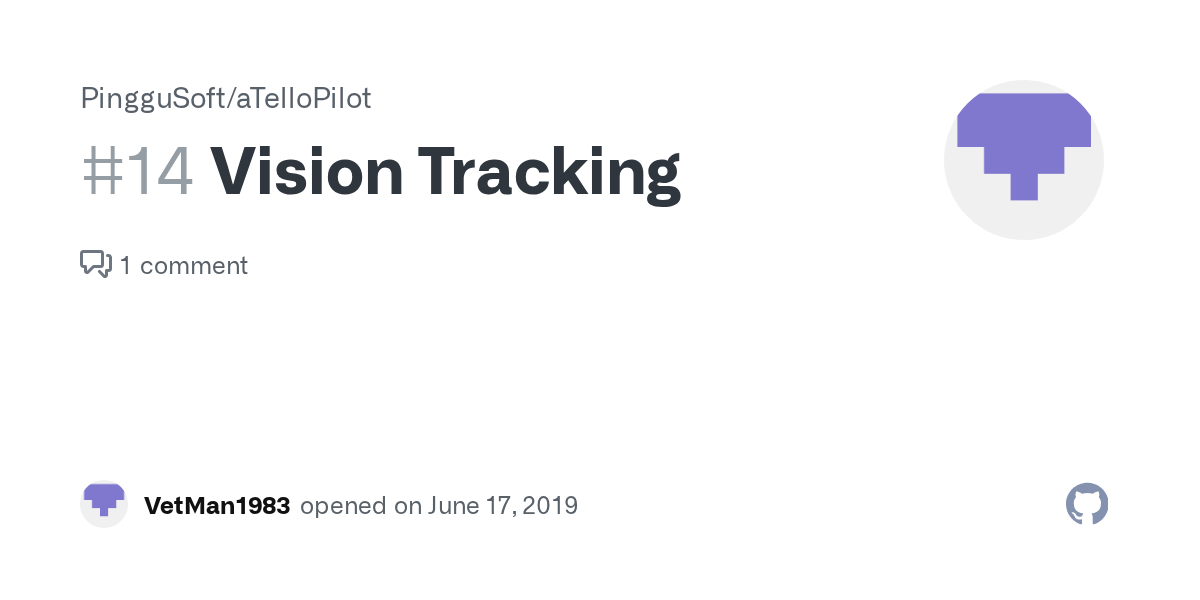The height and width of the screenshot is (600, 1200).
Task: Click the GitHub Octocat logo
Action: (1087, 505)
